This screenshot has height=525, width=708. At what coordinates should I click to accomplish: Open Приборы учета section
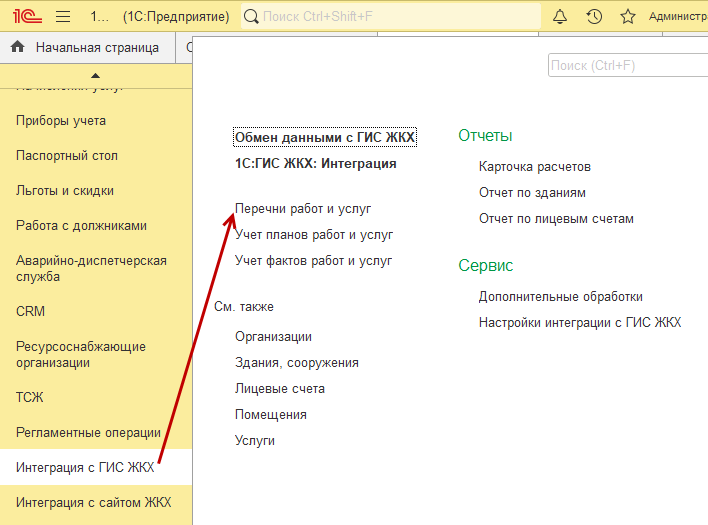tap(61, 121)
